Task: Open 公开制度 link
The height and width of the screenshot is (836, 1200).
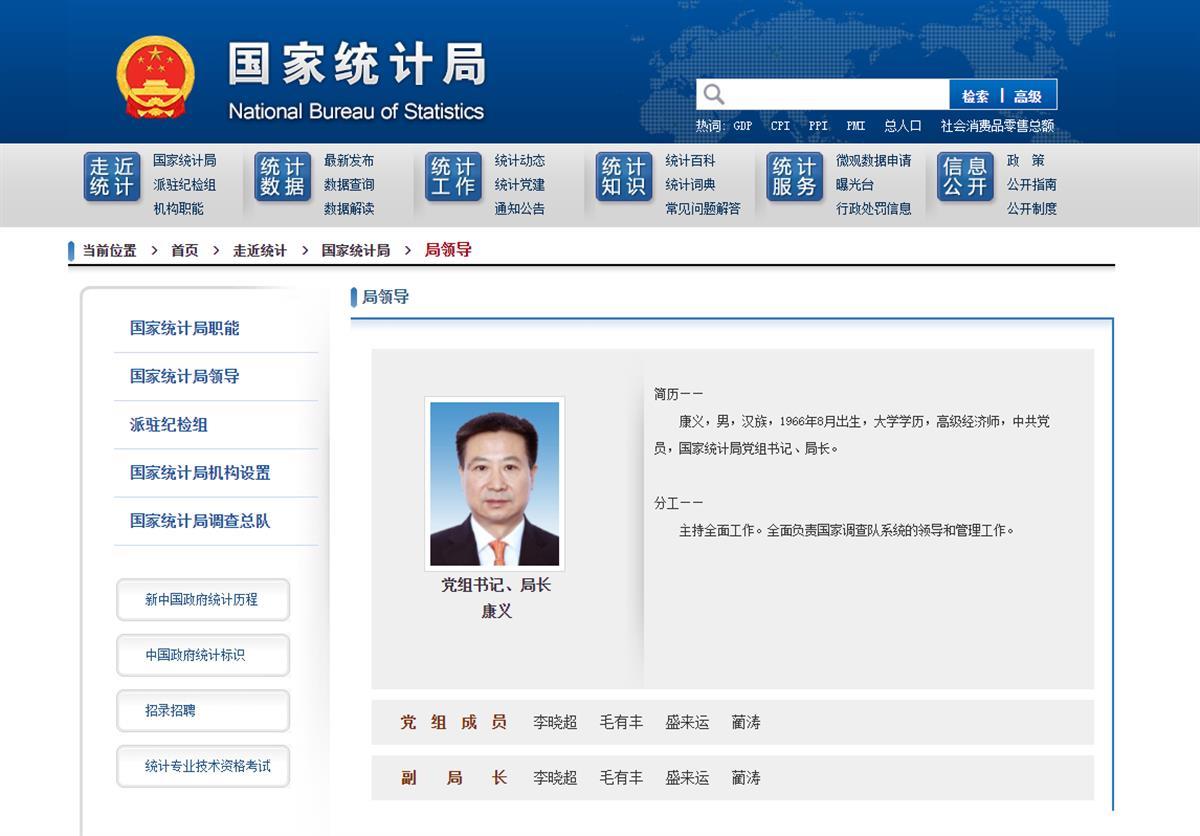Action: pyautogui.click(x=1032, y=208)
